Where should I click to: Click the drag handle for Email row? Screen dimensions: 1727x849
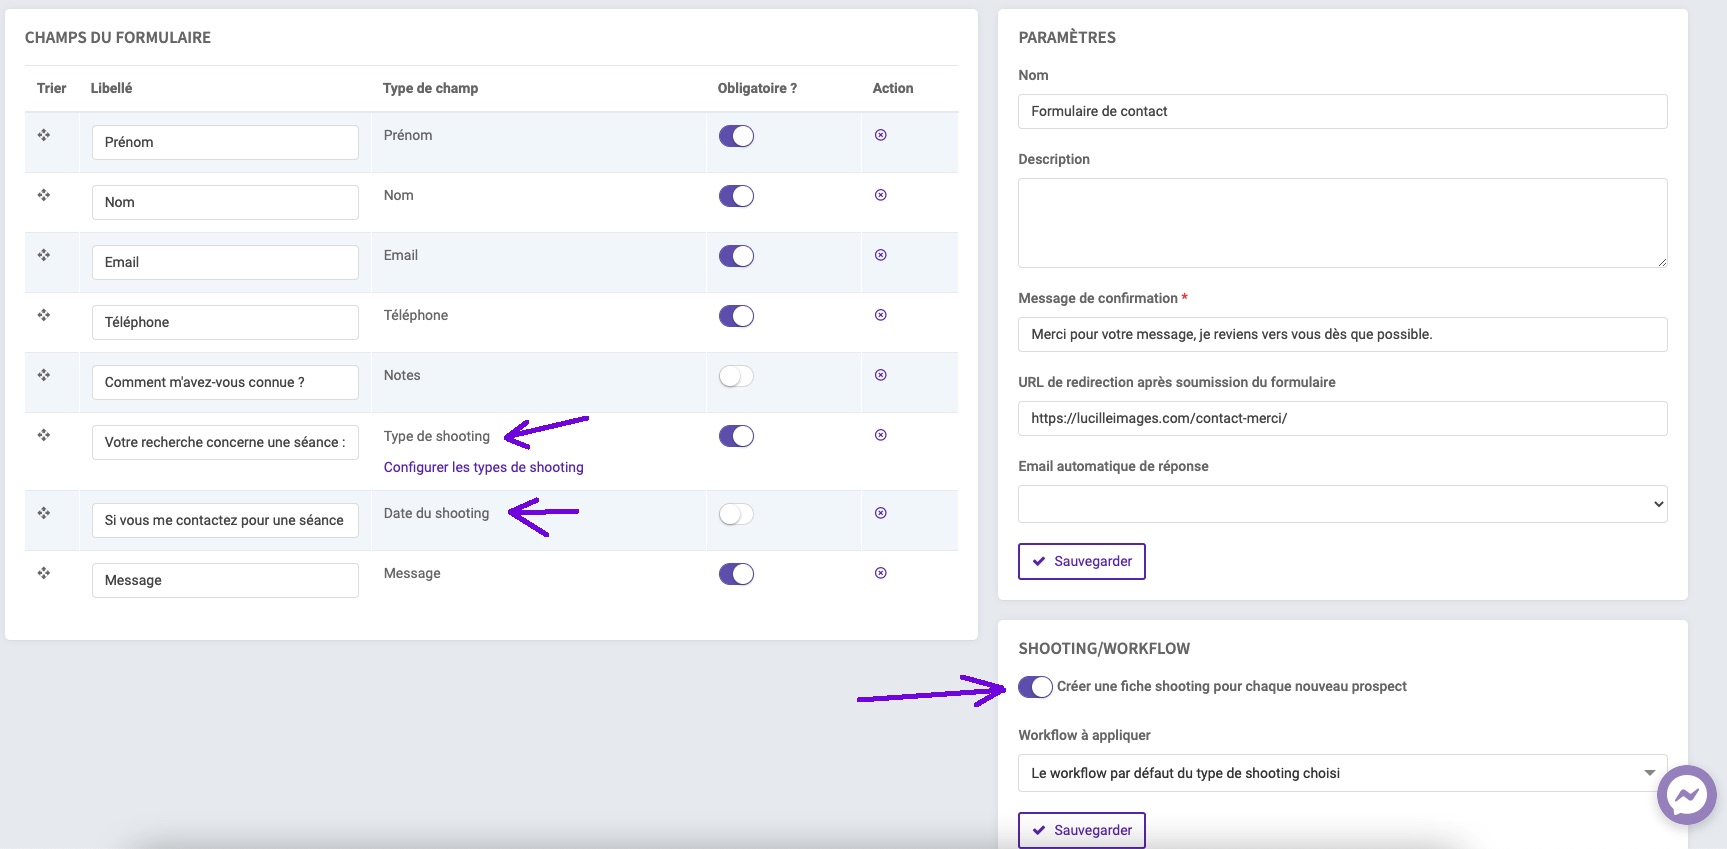point(44,255)
